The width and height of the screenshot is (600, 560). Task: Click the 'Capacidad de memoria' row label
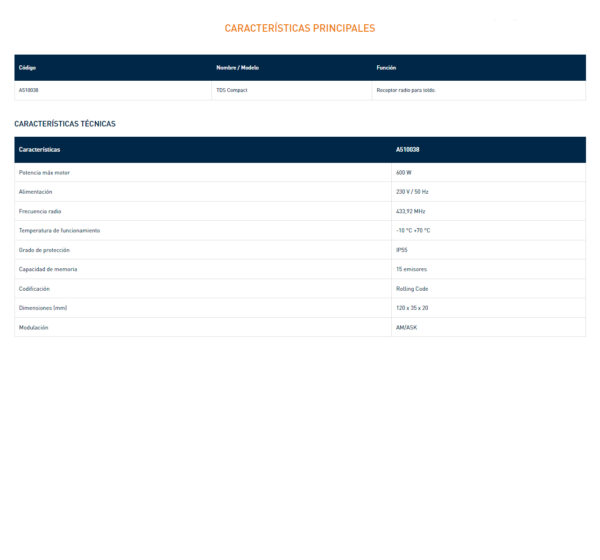(x=48, y=269)
